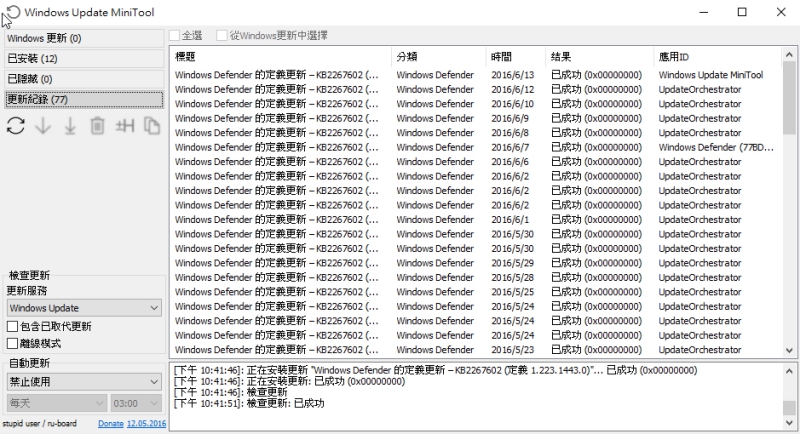800x434 pixels.
Task: Enable 包含已取代更新 checkbox
Action: [12, 326]
